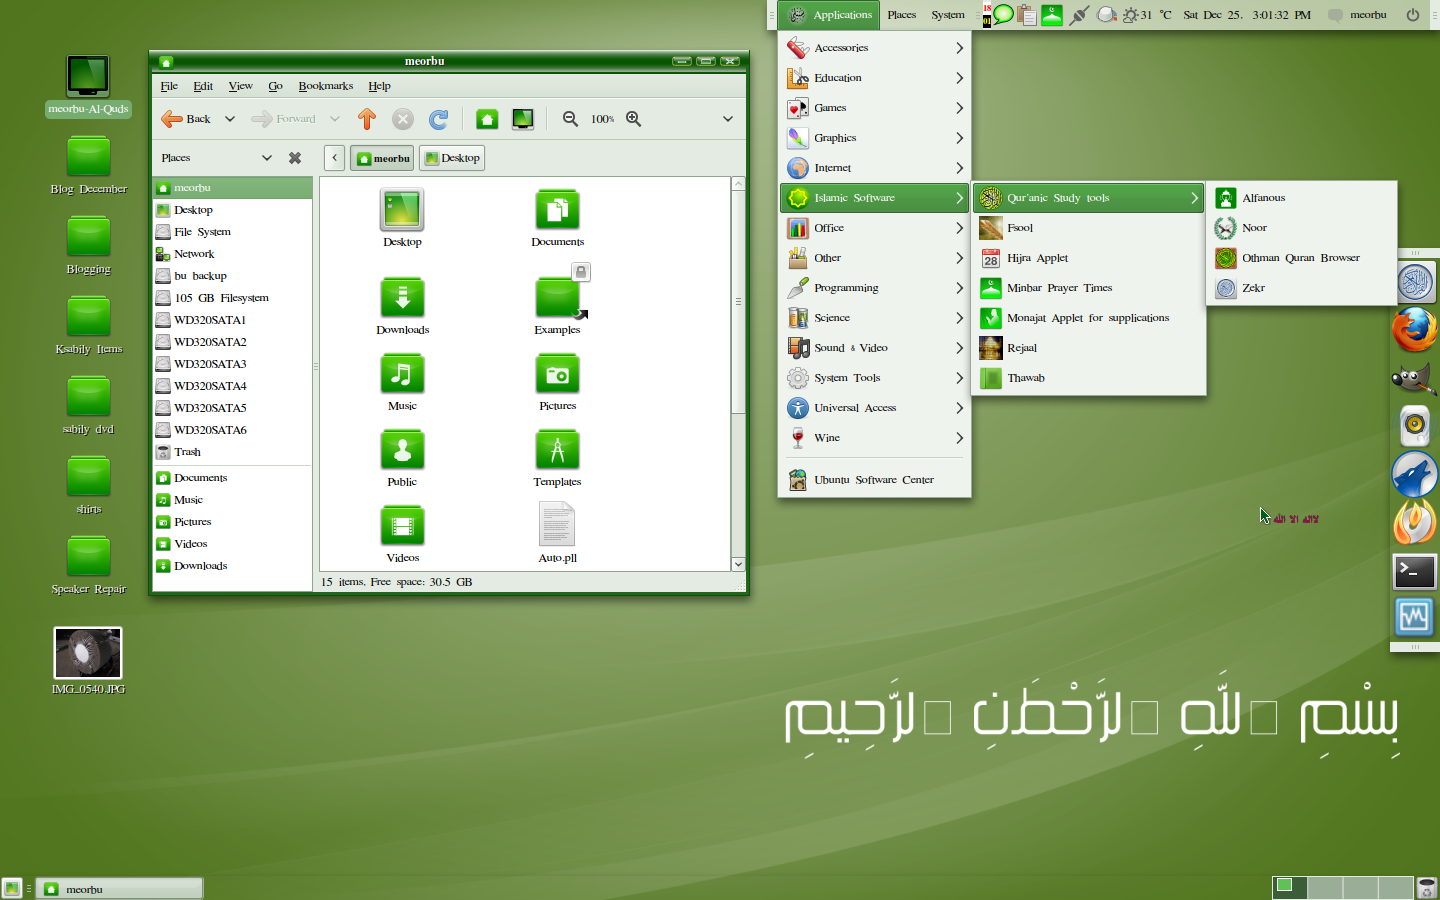Click the Reload button in the file manager
The width and height of the screenshot is (1440, 900).
click(438, 118)
